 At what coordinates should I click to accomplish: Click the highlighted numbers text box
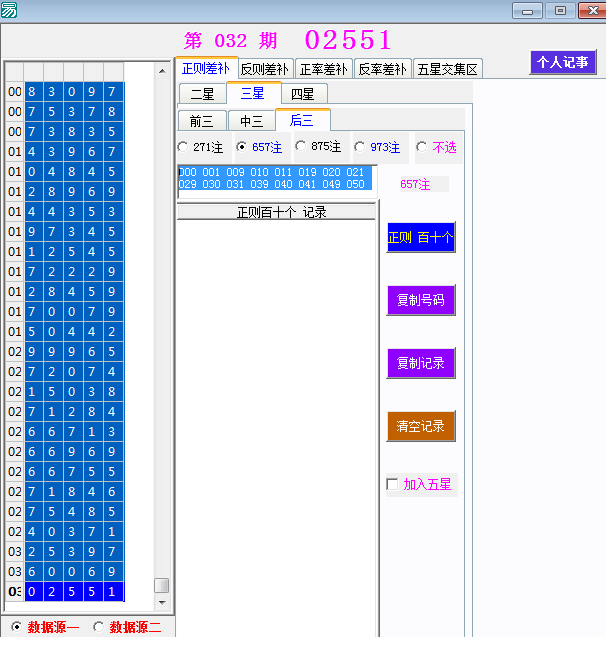(x=277, y=182)
